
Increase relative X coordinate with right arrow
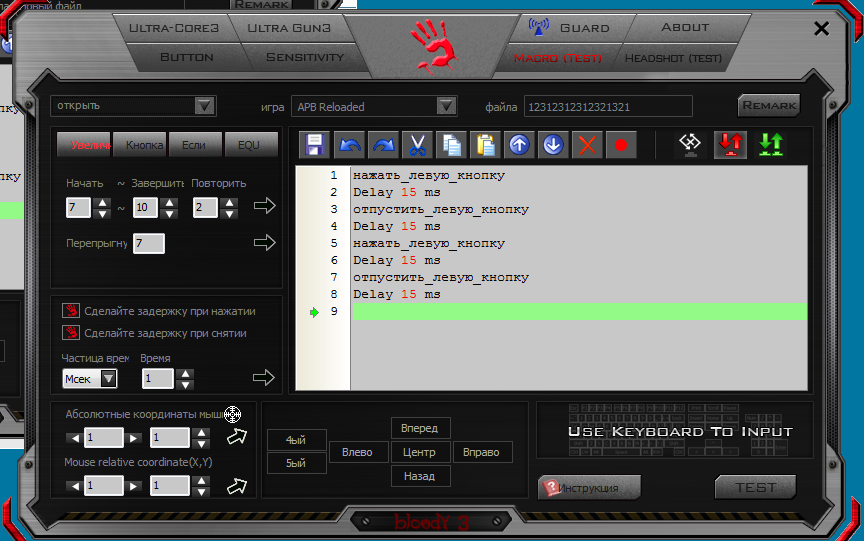pyautogui.click(x=132, y=486)
